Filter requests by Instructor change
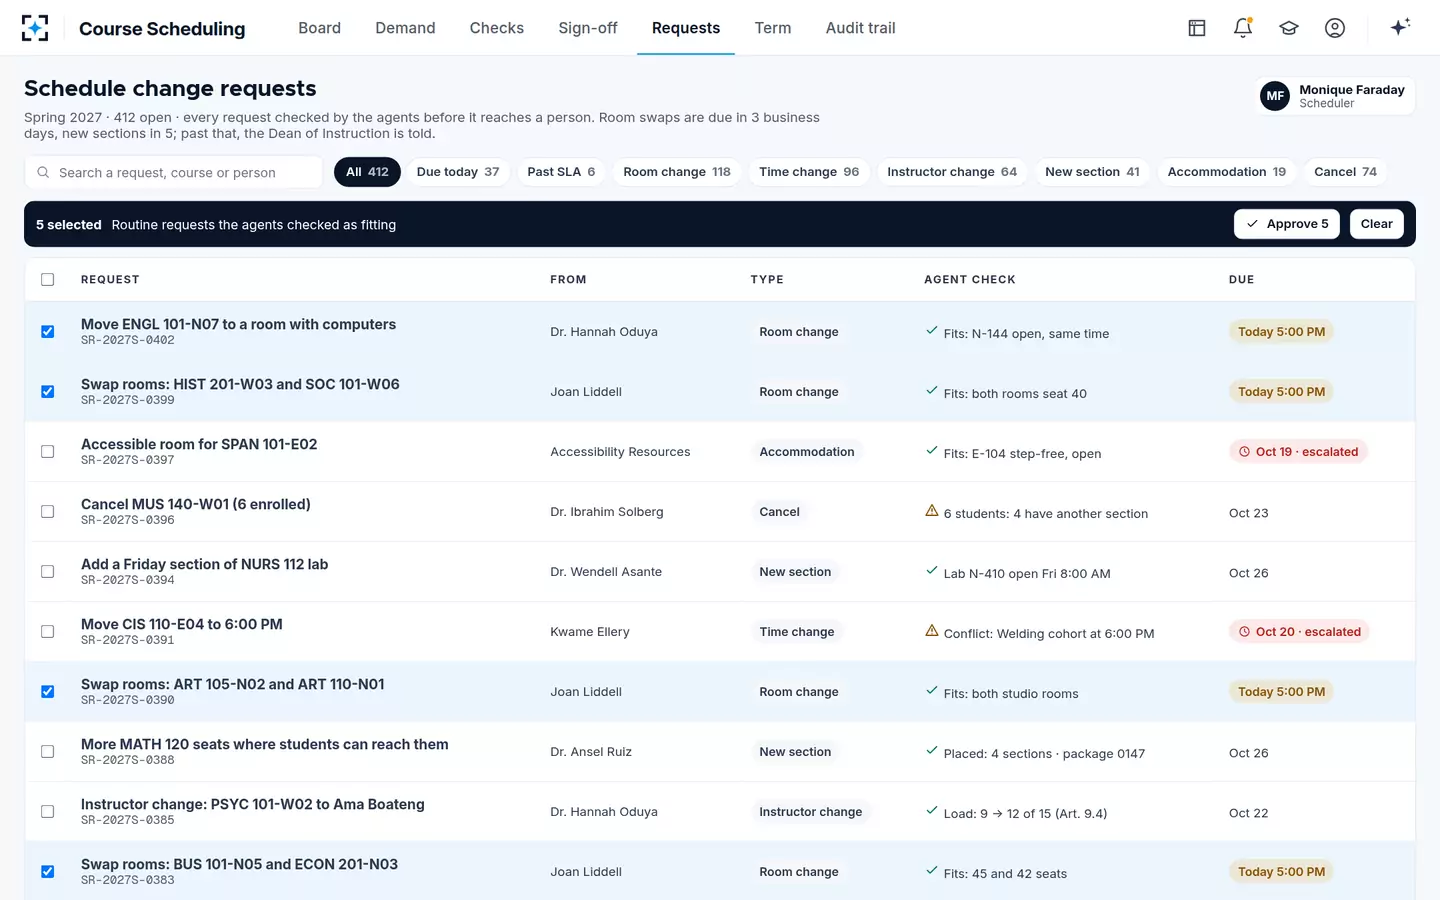The image size is (1440, 900). 952,172
